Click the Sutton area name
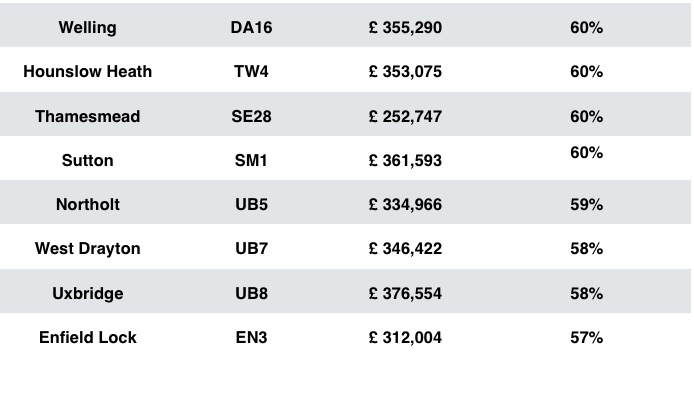 pyautogui.click(x=88, y=160)
